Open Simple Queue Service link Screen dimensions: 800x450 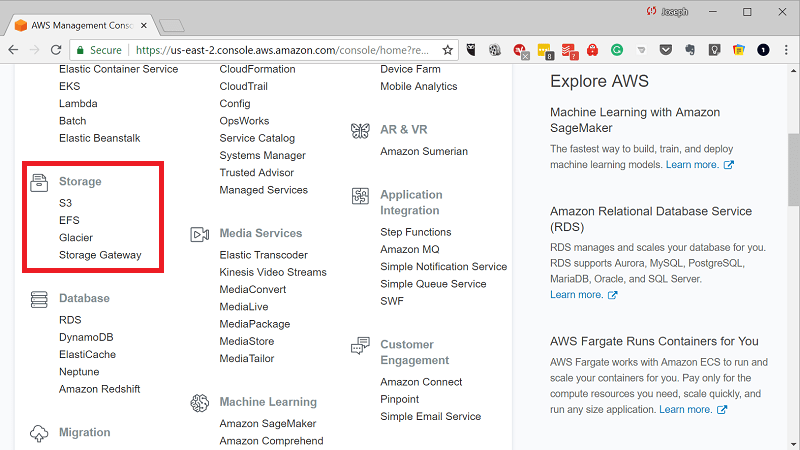433,284
